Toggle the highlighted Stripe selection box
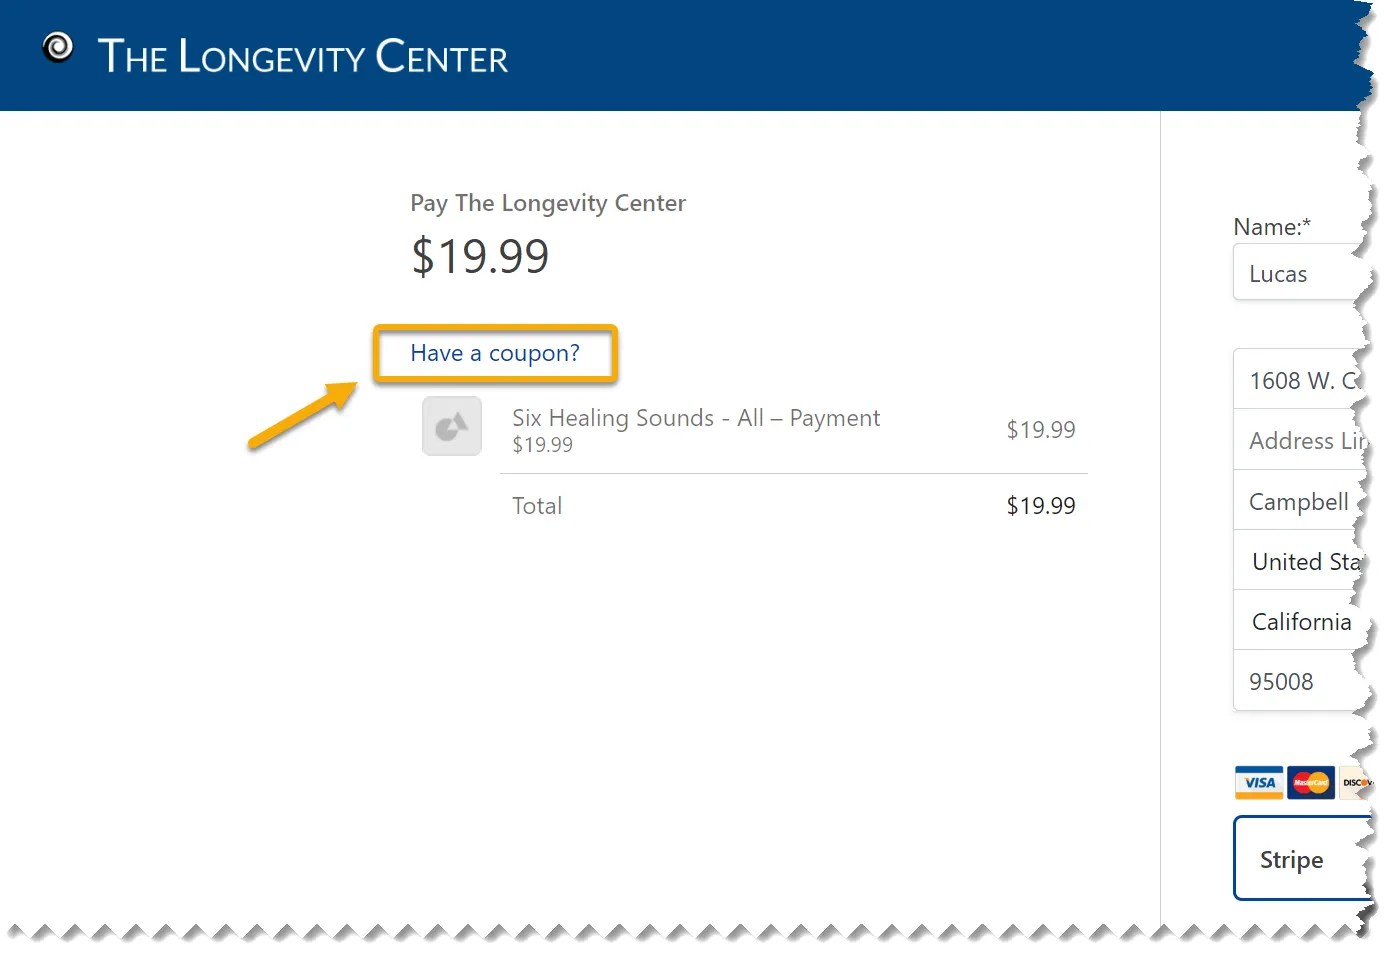 [1291, 858]
